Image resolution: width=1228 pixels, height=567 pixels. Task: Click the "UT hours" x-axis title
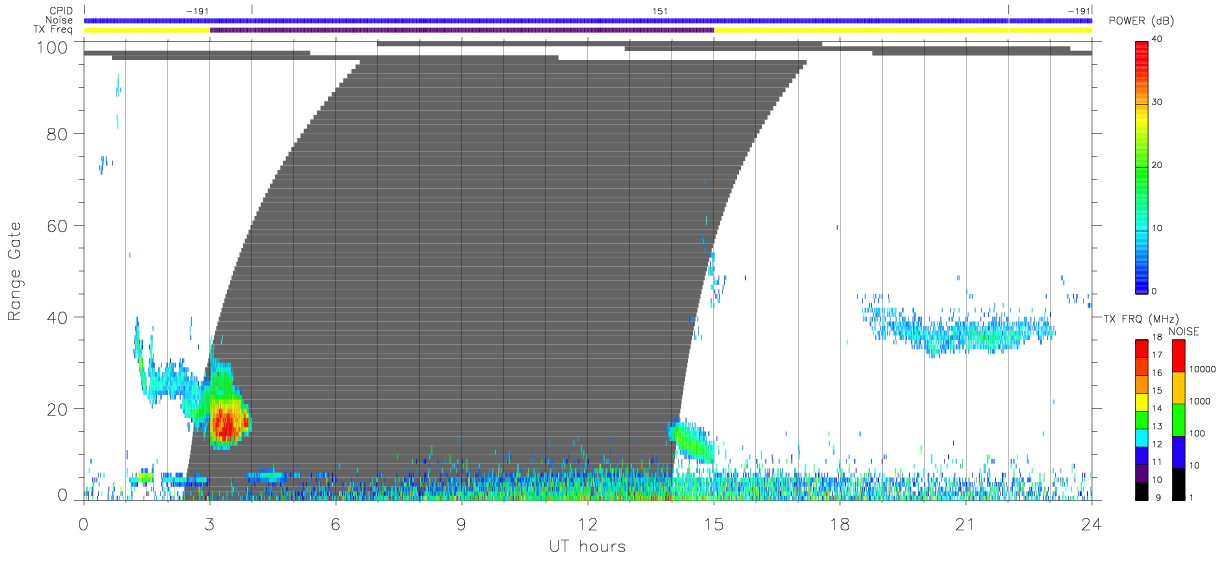[586, 546]
